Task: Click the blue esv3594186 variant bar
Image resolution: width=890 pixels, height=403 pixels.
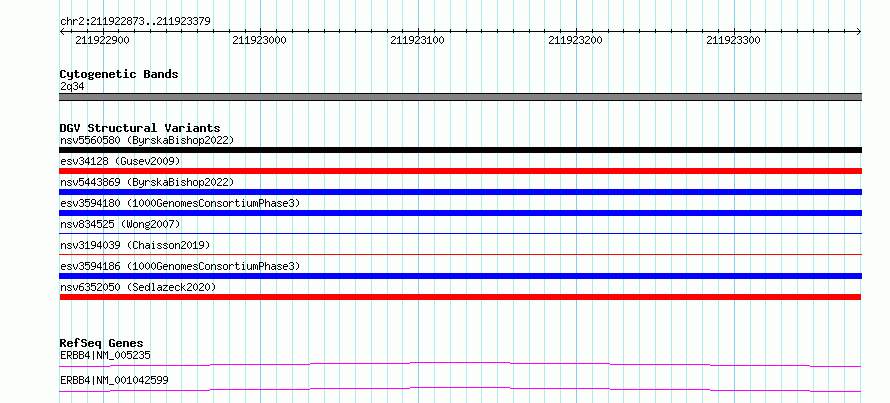Action: click(460, 276)
